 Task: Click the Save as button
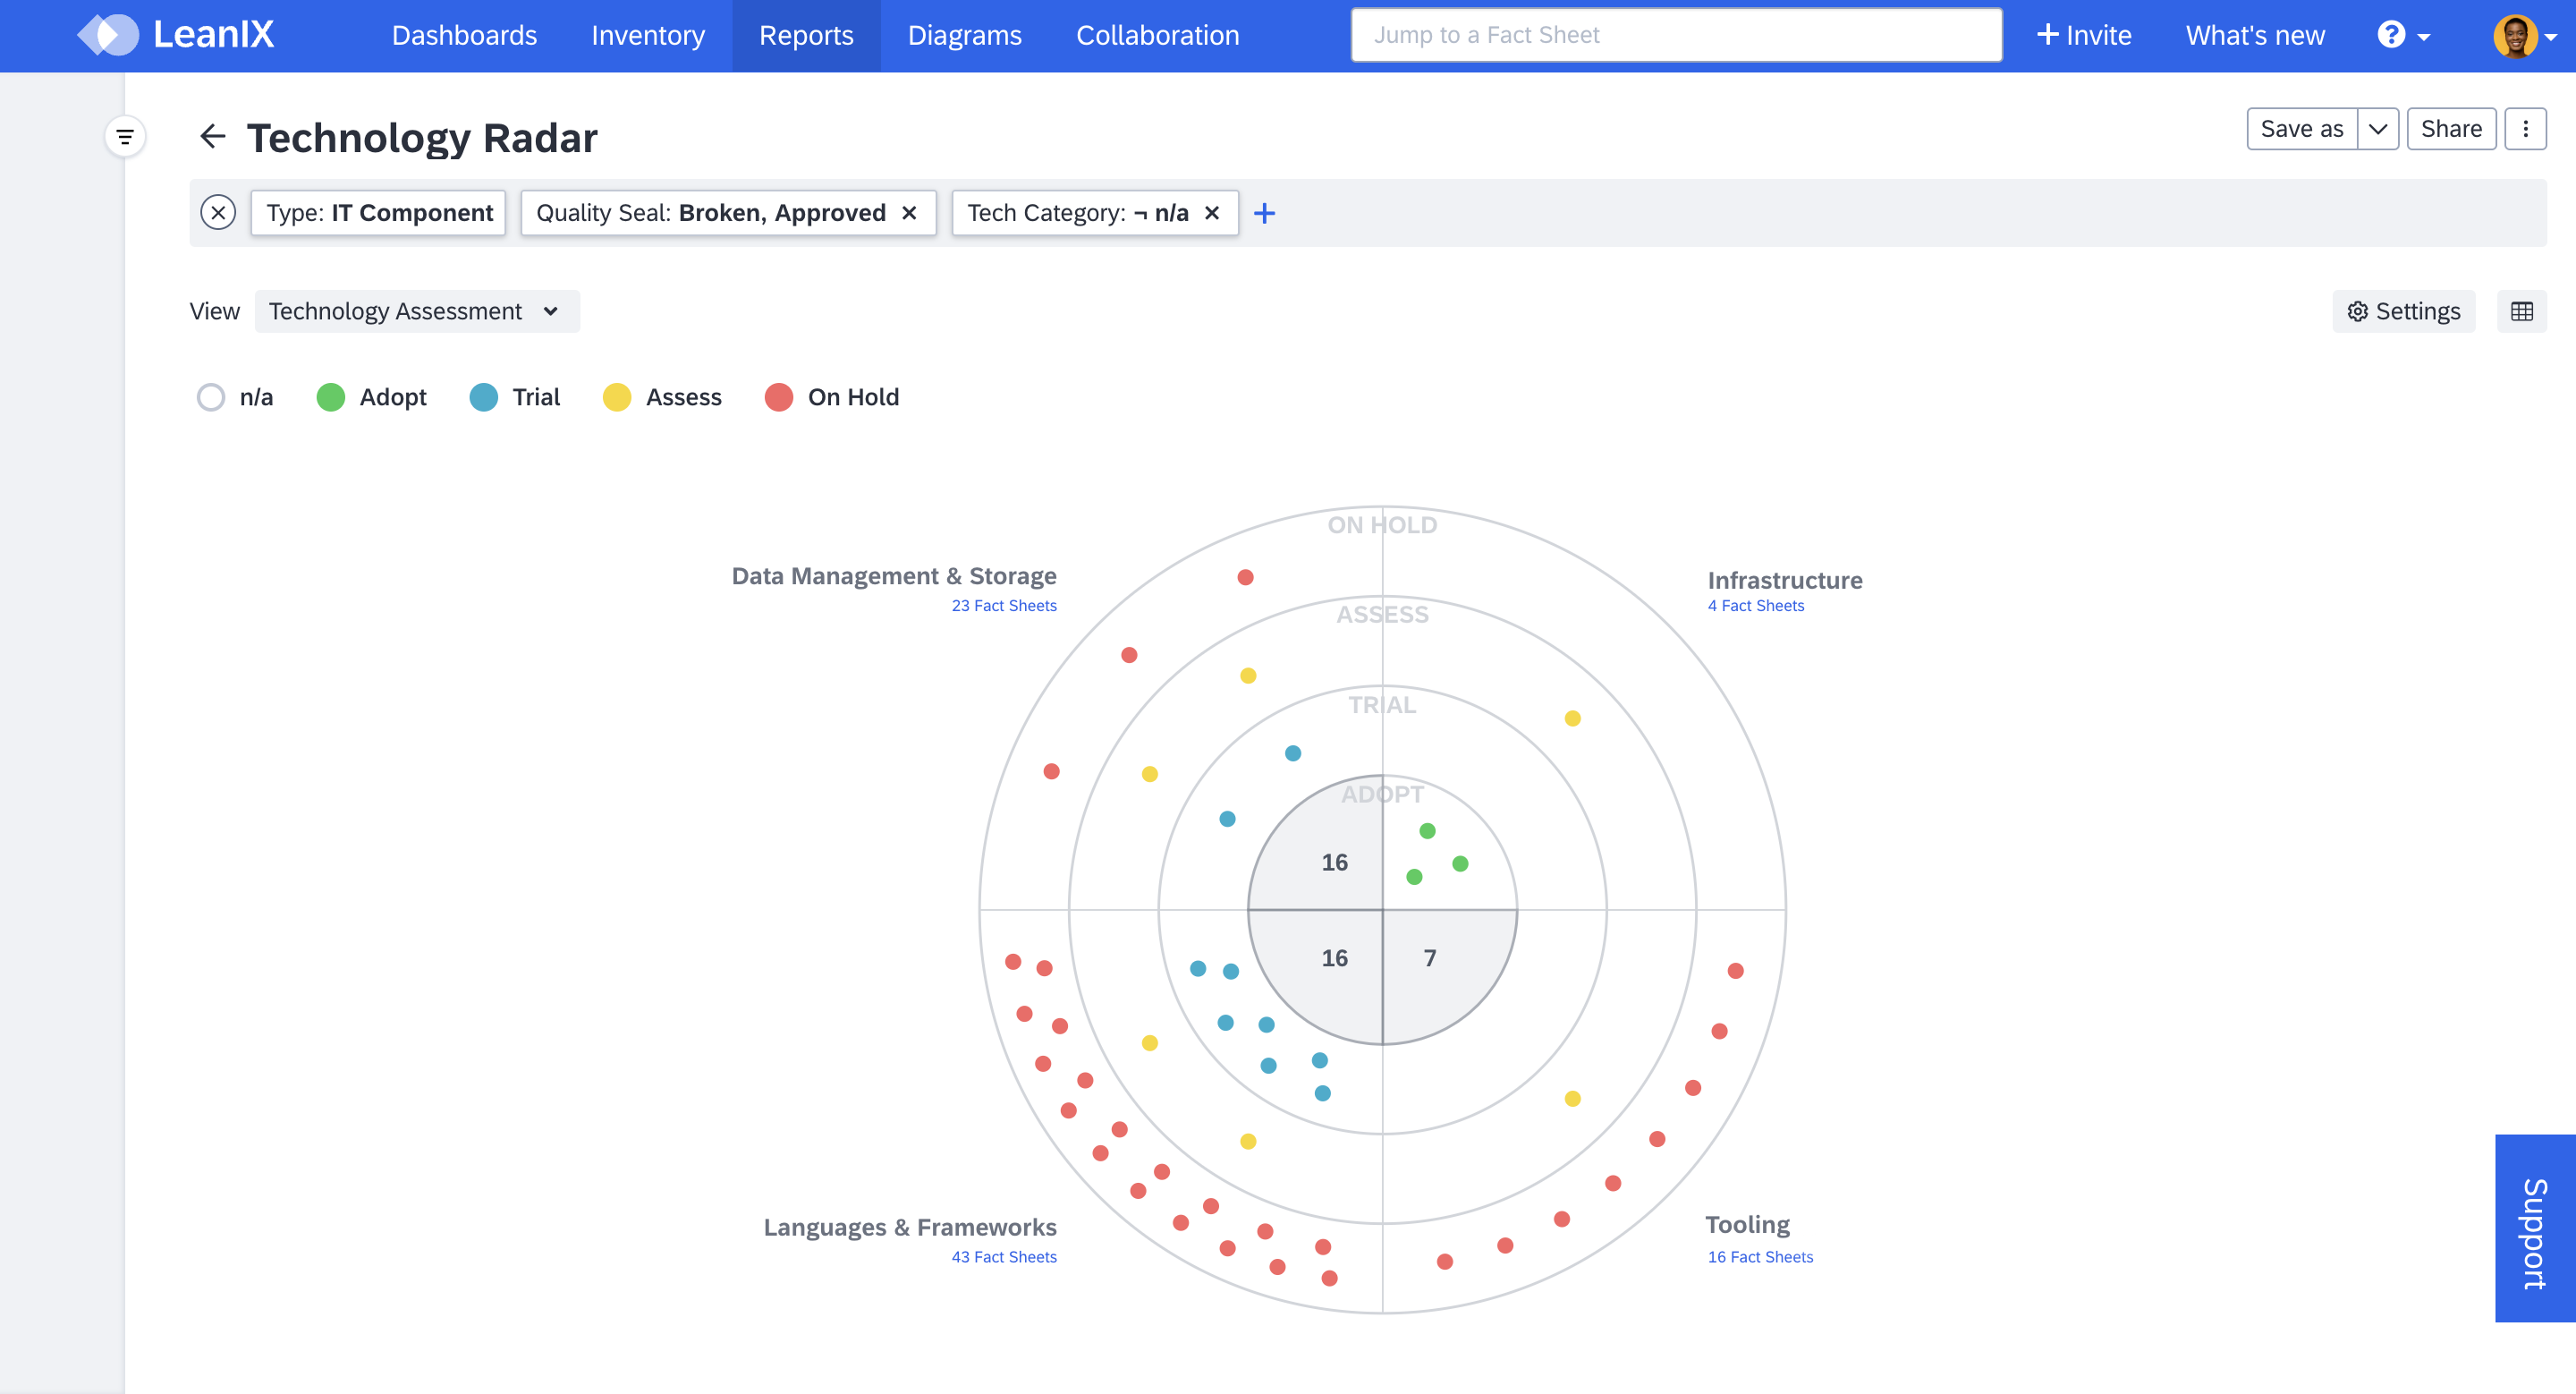pyautogui.click(x=2302, y=129)
